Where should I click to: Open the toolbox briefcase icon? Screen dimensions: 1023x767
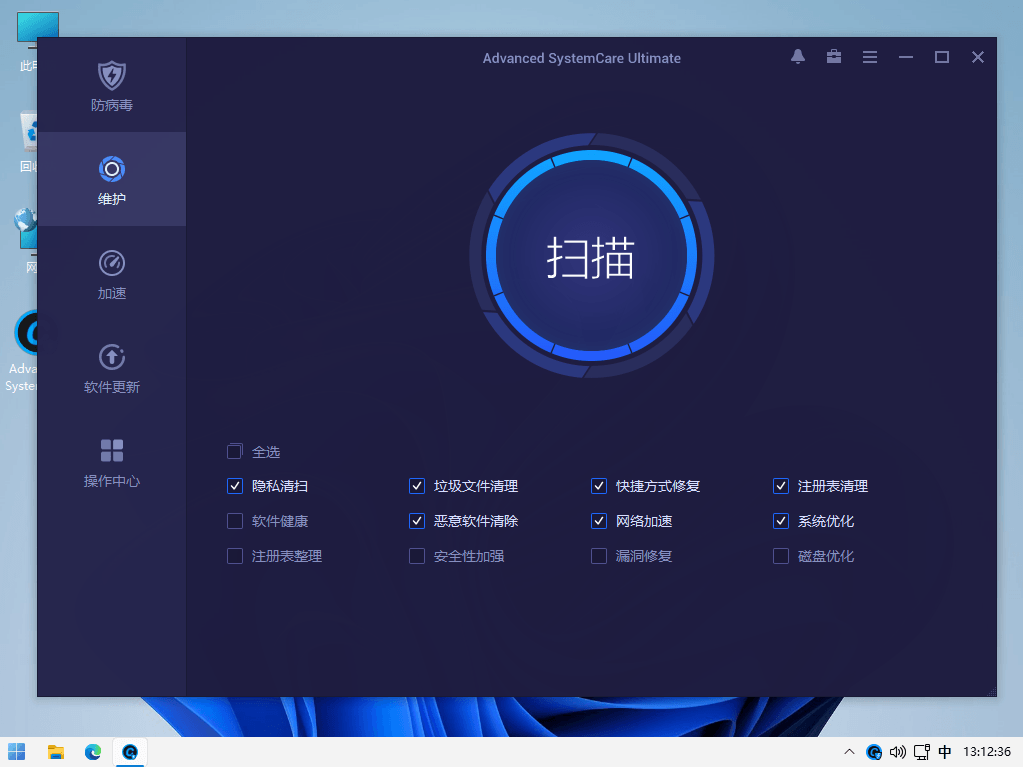click(x=834, y=58)
